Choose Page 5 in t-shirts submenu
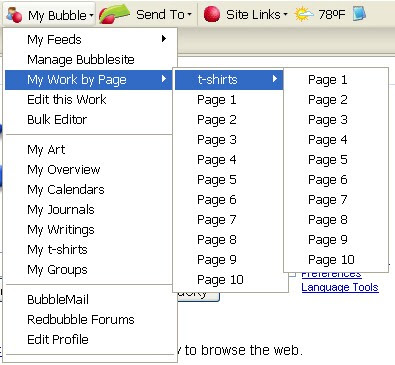 pyautogui.click(x=336, y=160)
